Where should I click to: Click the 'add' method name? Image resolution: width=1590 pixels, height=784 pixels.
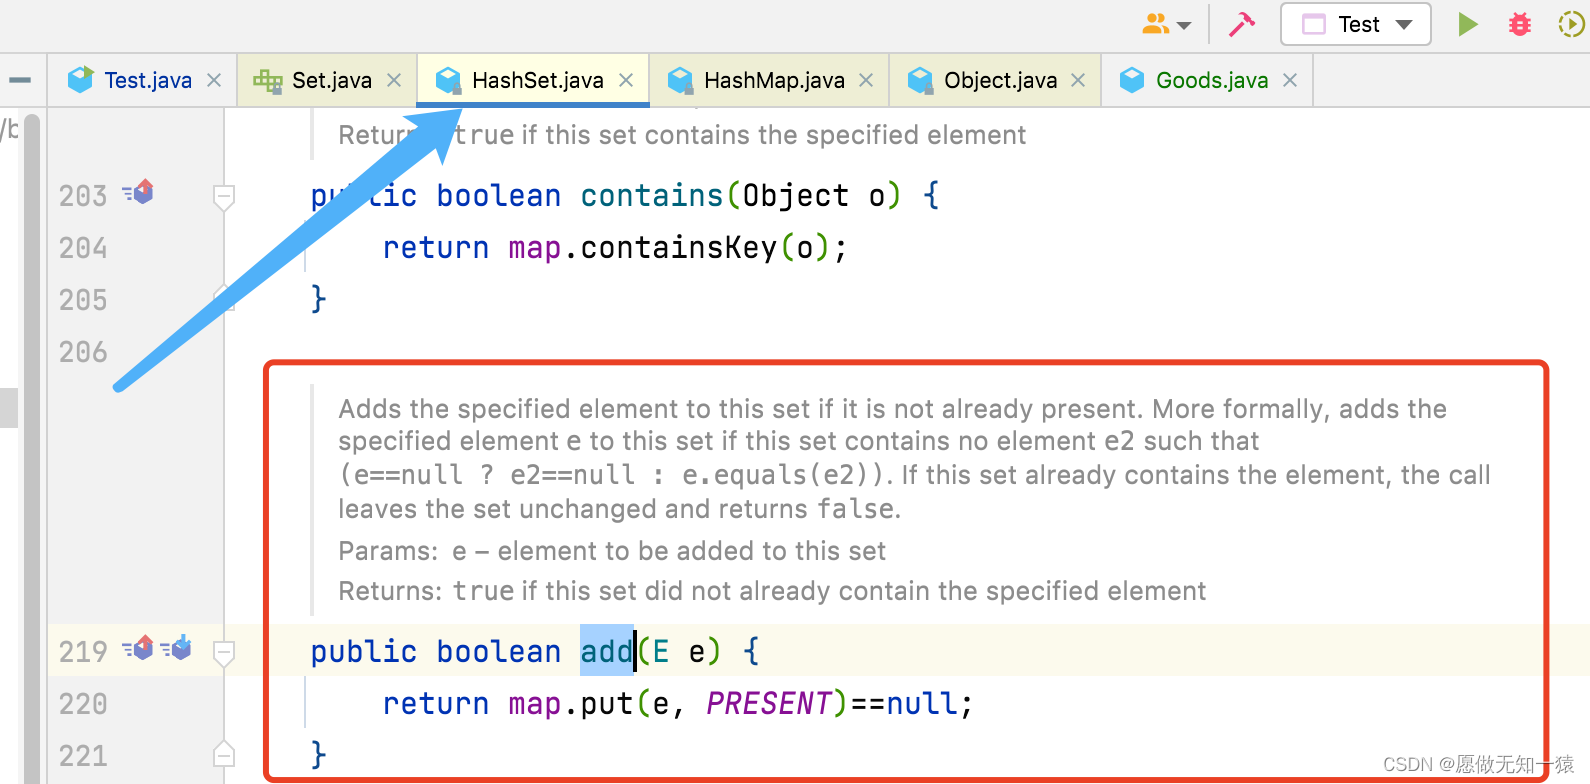coord(606,652)
